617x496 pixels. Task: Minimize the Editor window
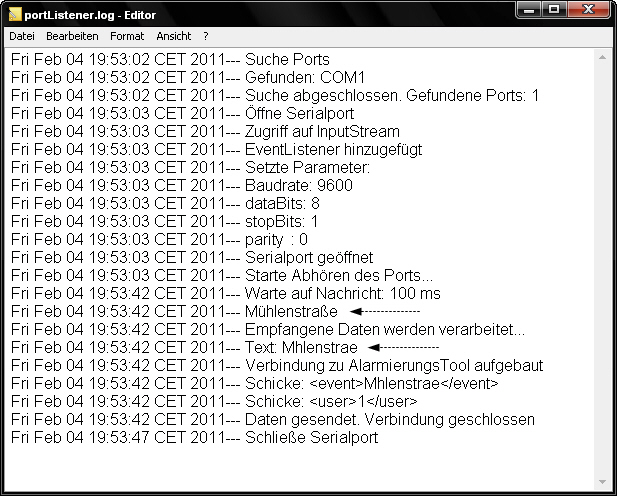[529, 10]
